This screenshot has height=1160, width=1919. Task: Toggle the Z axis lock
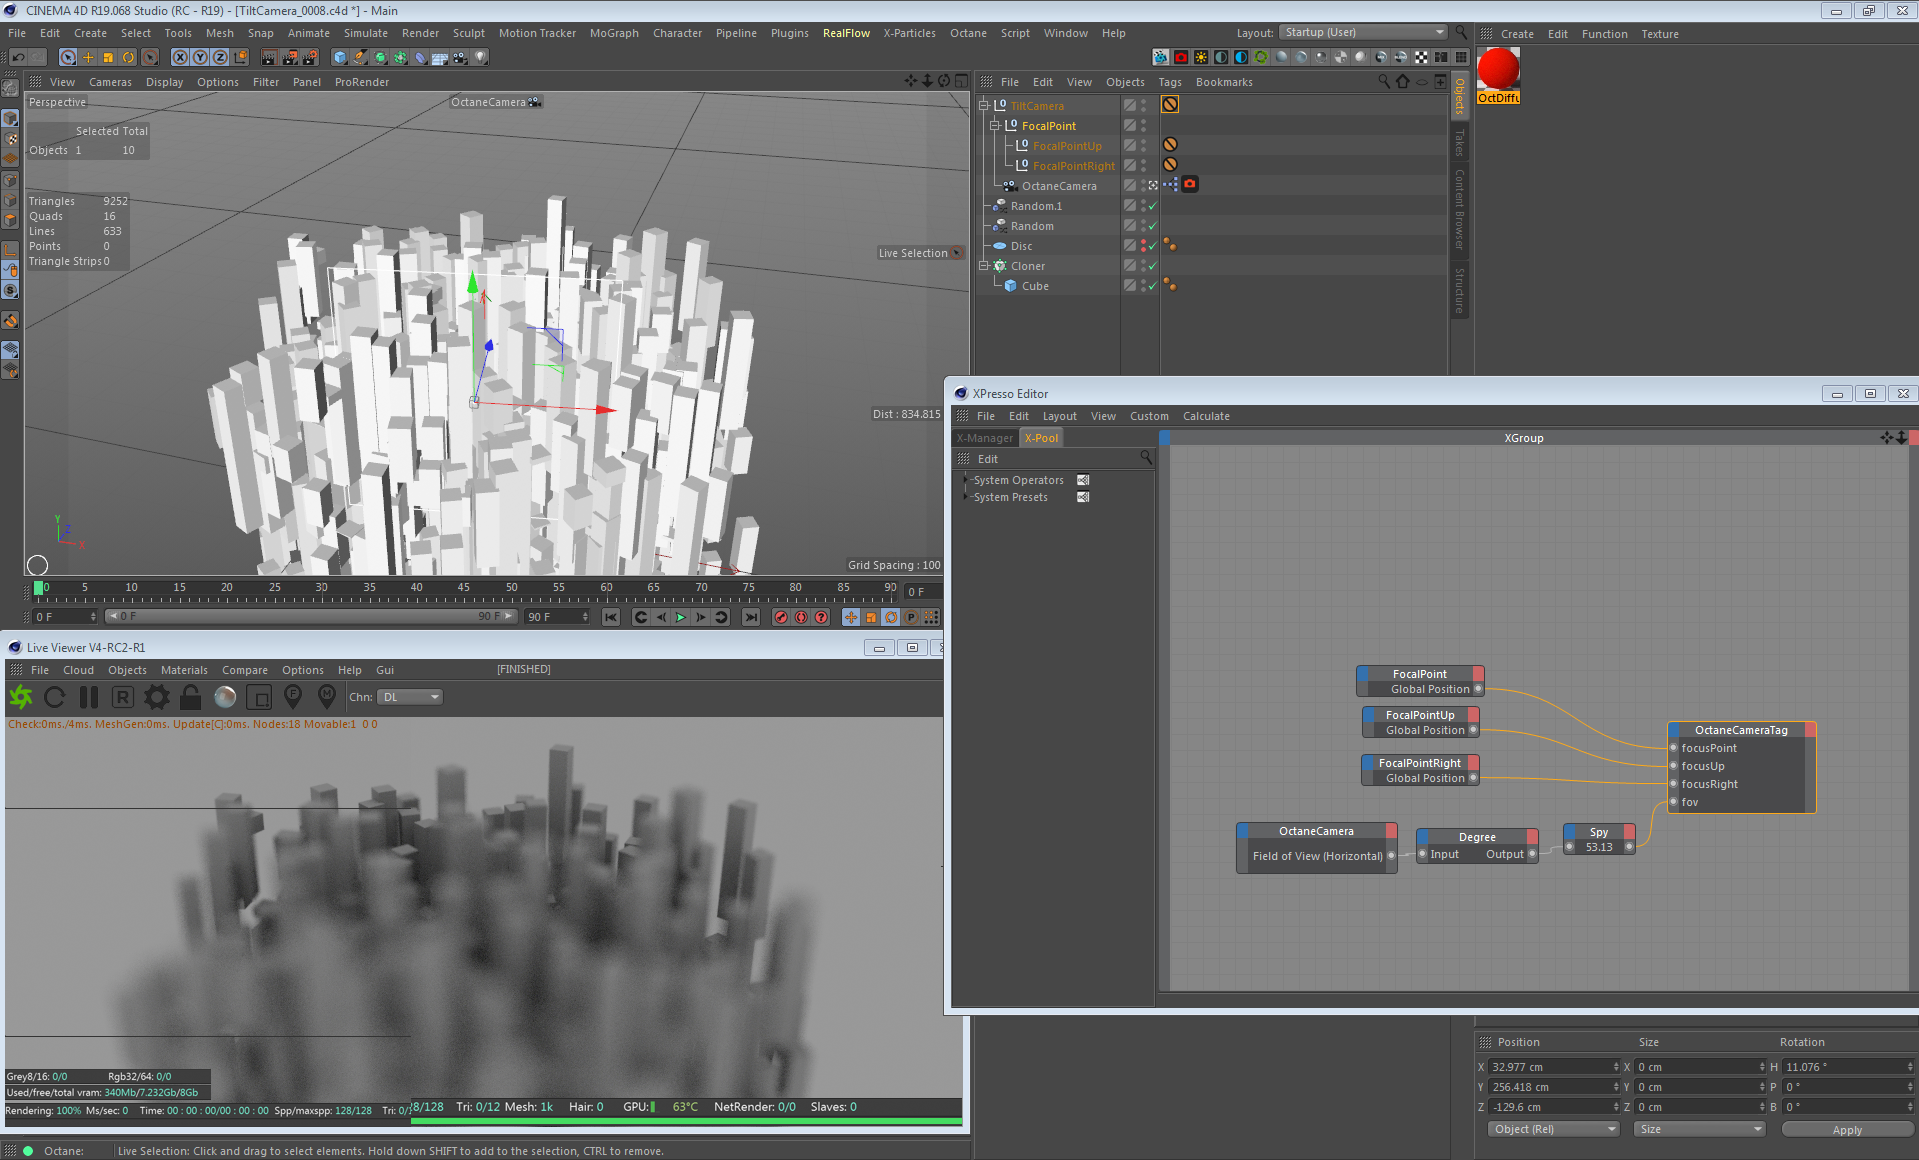pyautogui.click(x=220, y=57)
